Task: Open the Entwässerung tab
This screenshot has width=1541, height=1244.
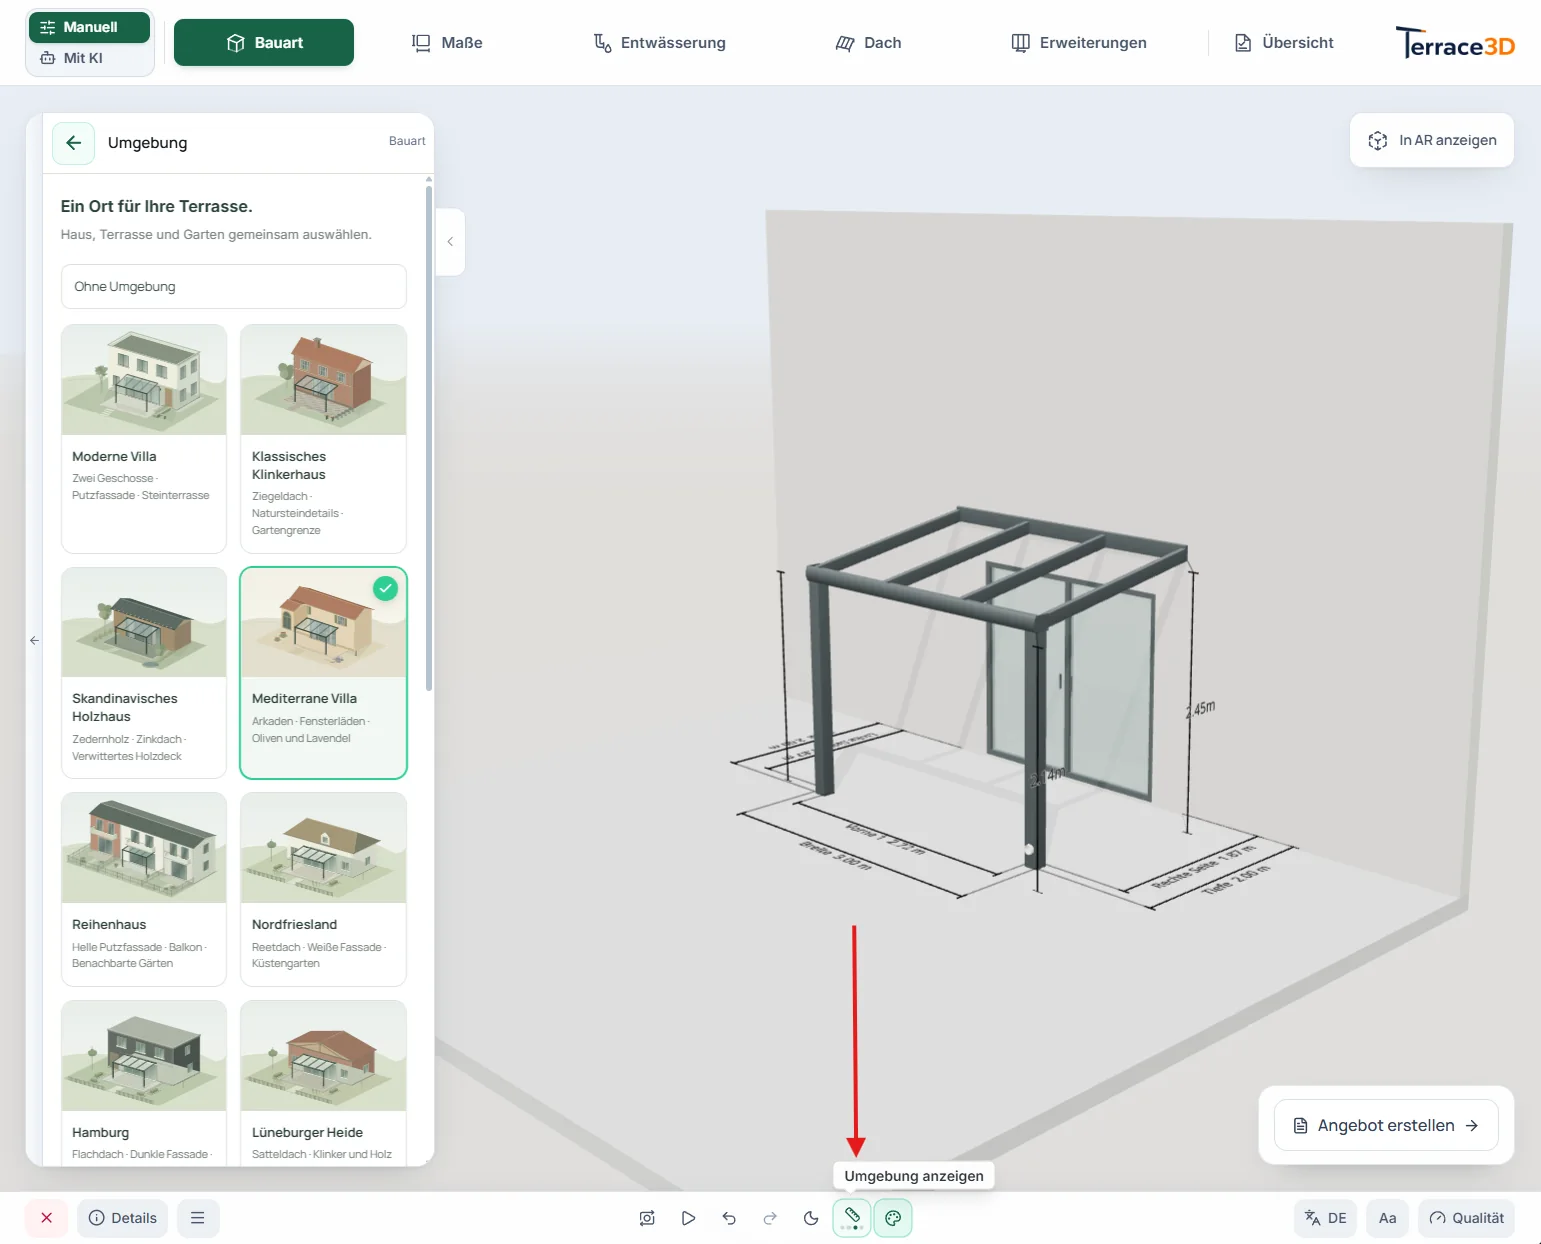Action: click(659, 43)
